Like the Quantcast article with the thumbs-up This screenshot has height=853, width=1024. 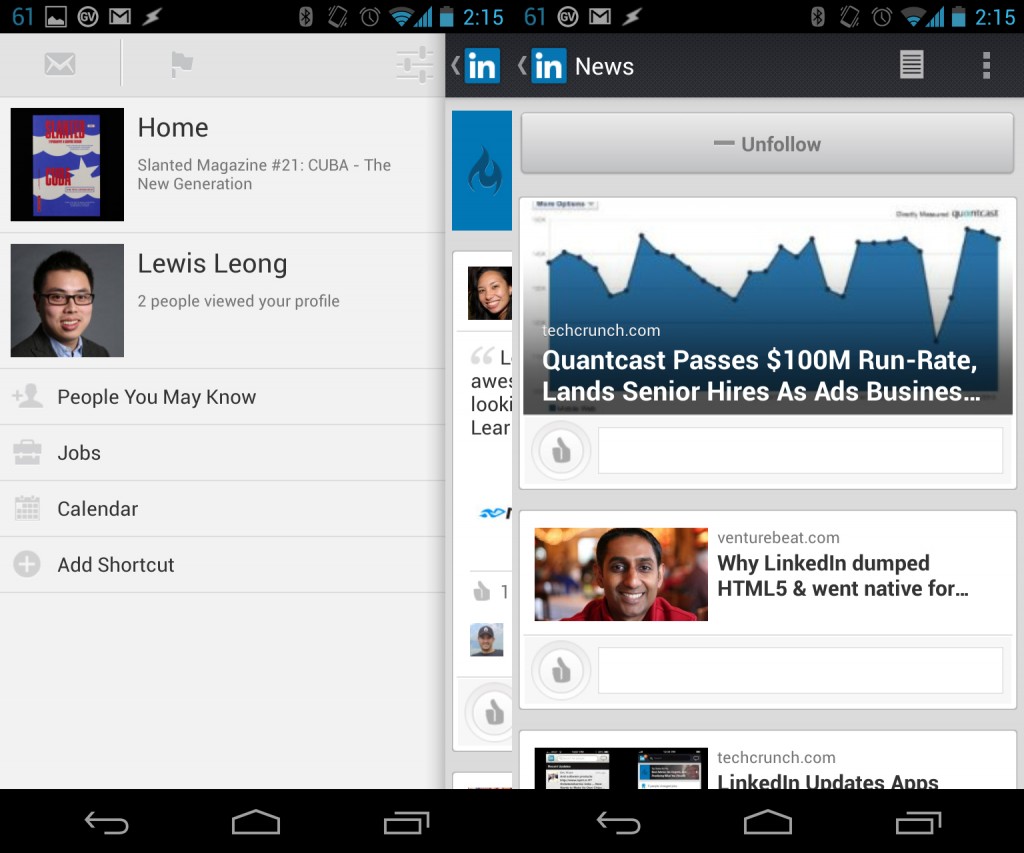tap(561, 450)
